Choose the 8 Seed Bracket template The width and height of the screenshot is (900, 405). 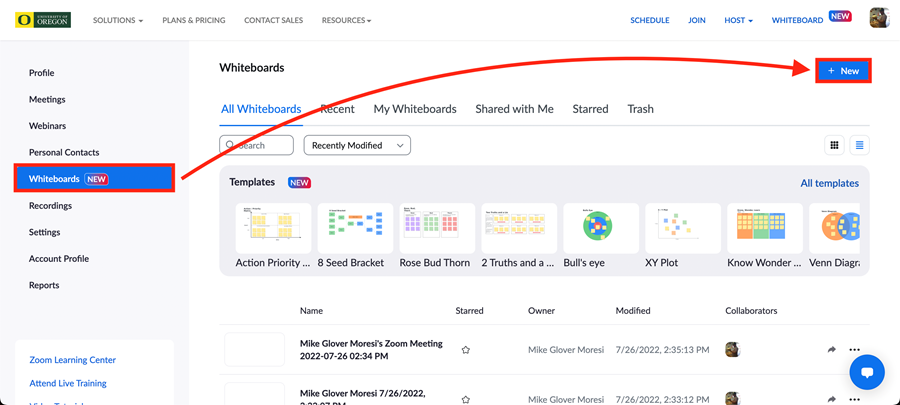[355, 228]
